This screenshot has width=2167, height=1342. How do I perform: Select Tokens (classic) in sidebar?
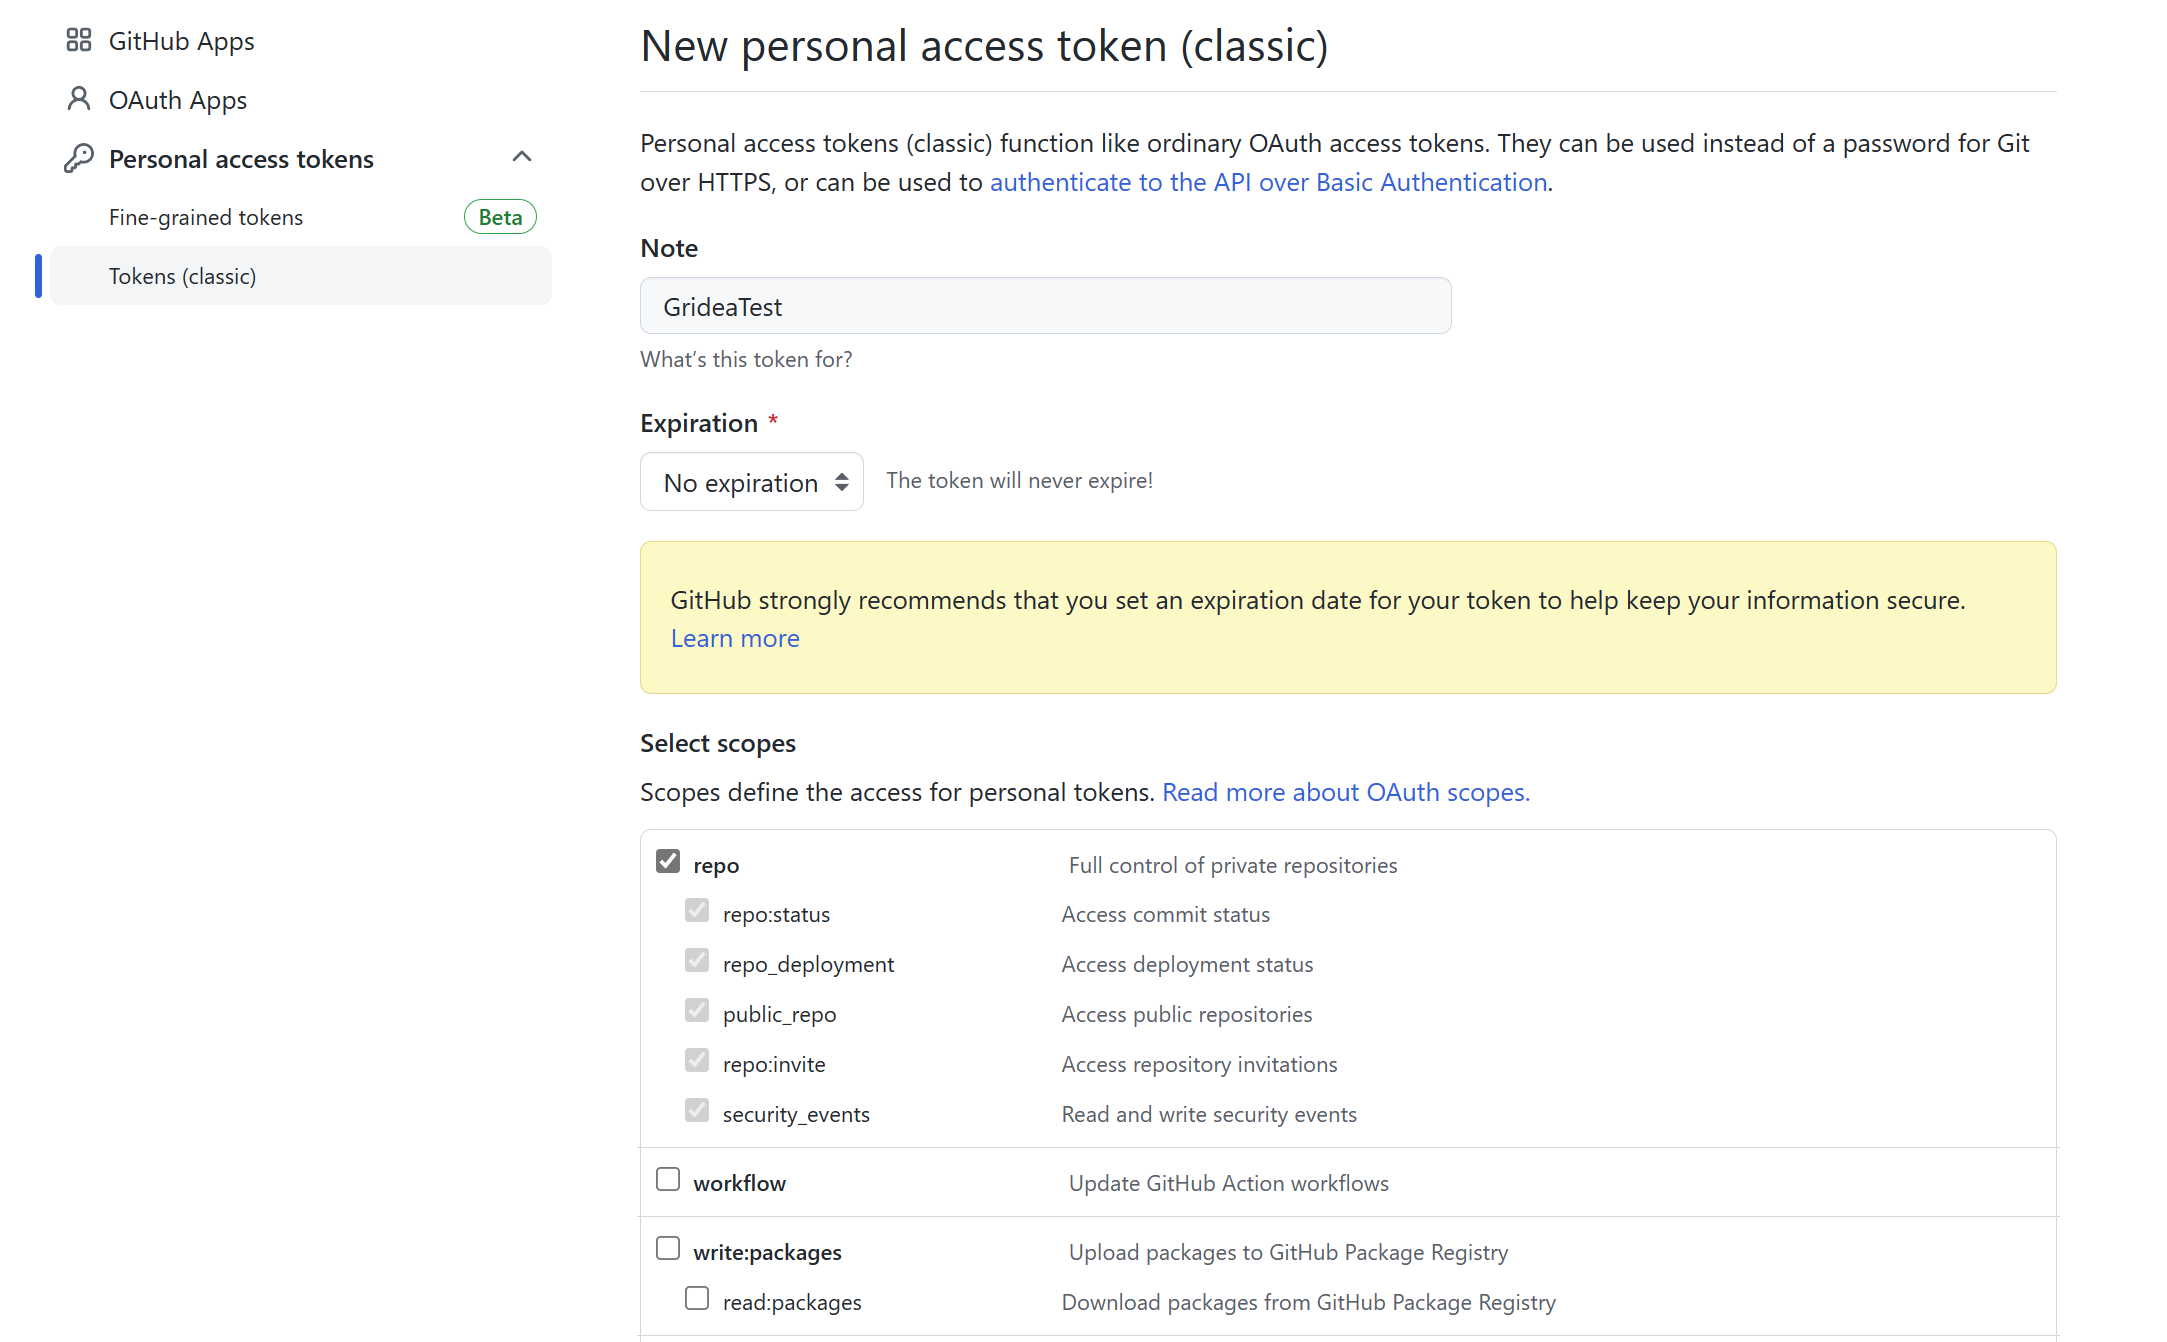pyautogui.click(x=183, y=276)
